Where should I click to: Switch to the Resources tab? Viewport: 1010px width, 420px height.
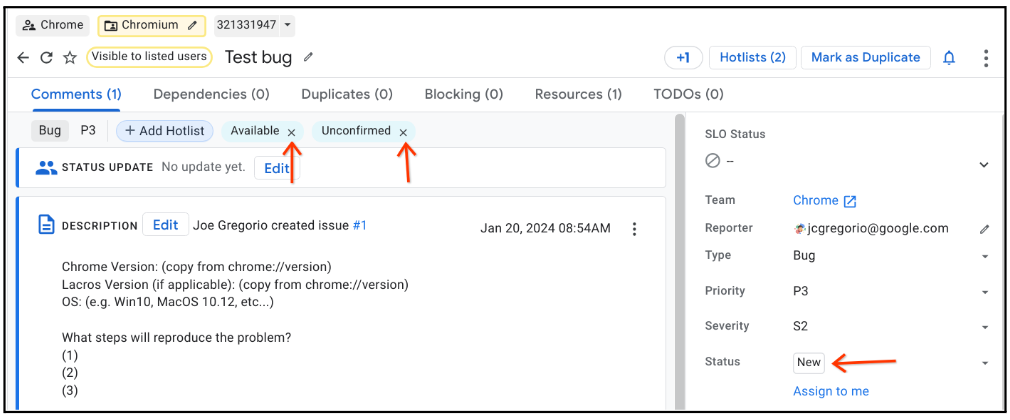(578, 94)
